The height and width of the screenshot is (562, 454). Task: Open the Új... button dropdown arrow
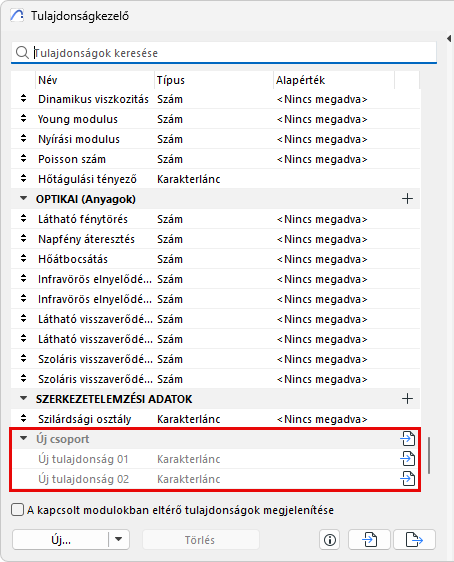119,539
